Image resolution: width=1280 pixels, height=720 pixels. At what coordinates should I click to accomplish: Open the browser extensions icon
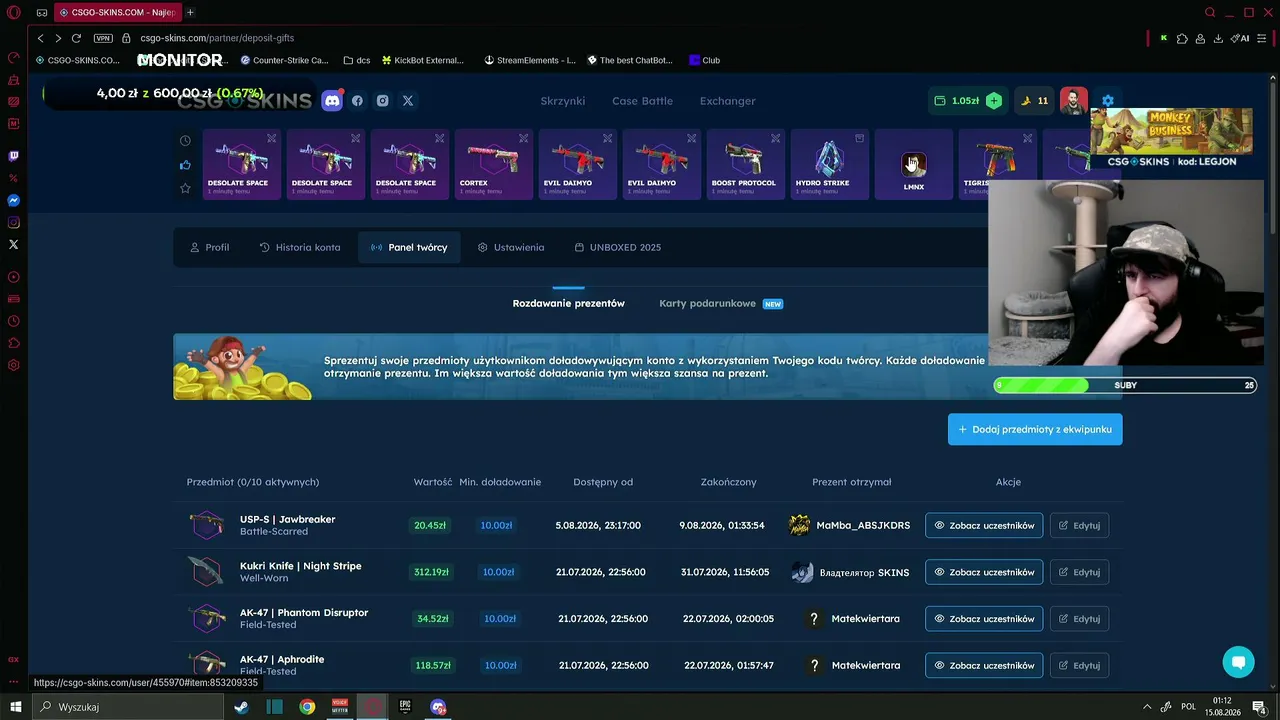click(x=1182, y=38)
